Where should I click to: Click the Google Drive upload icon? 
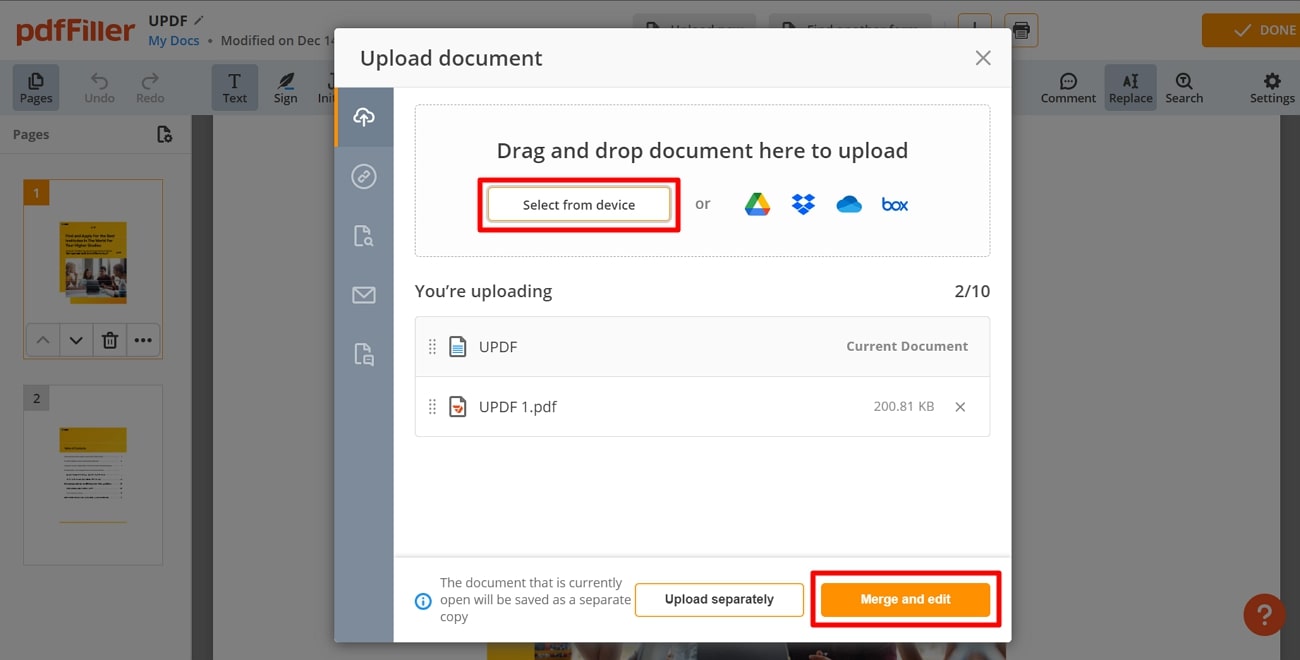(757, 203)
